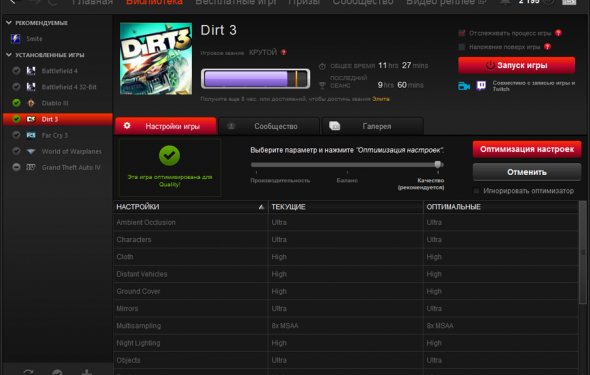Viewport: 590px width, 375px height.
Task: Collapse the Рекомендуемые section
Action: pos(9,23)
